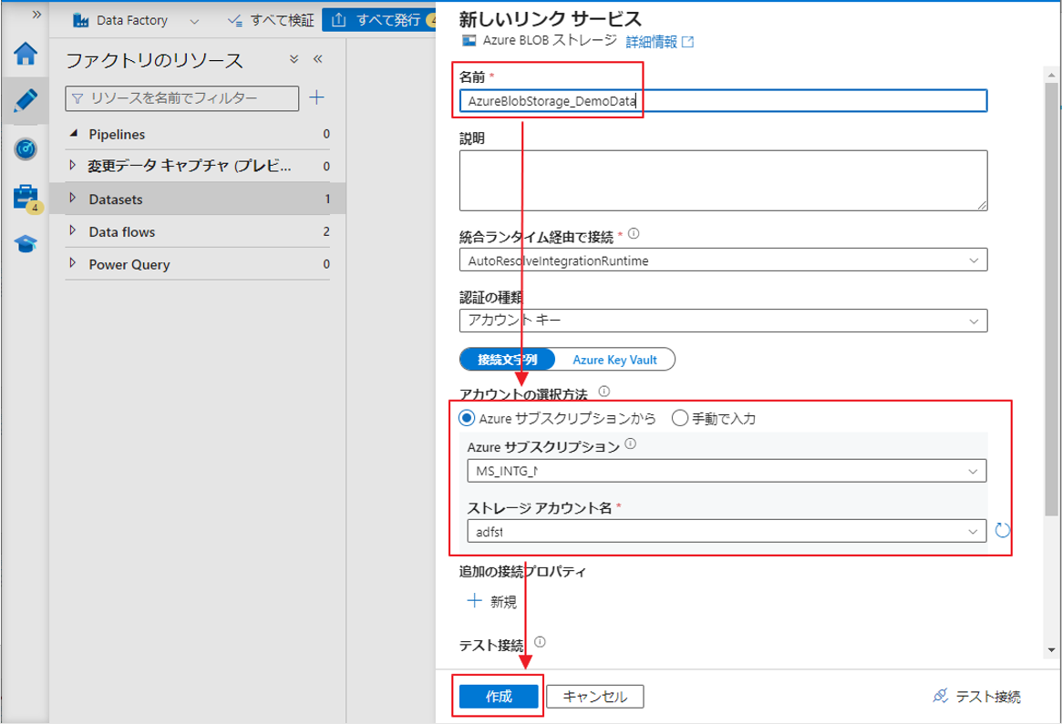Collapse the Factory Resources panel
The height and width of the screenshot is (724, 1062).
pos(318,60)
